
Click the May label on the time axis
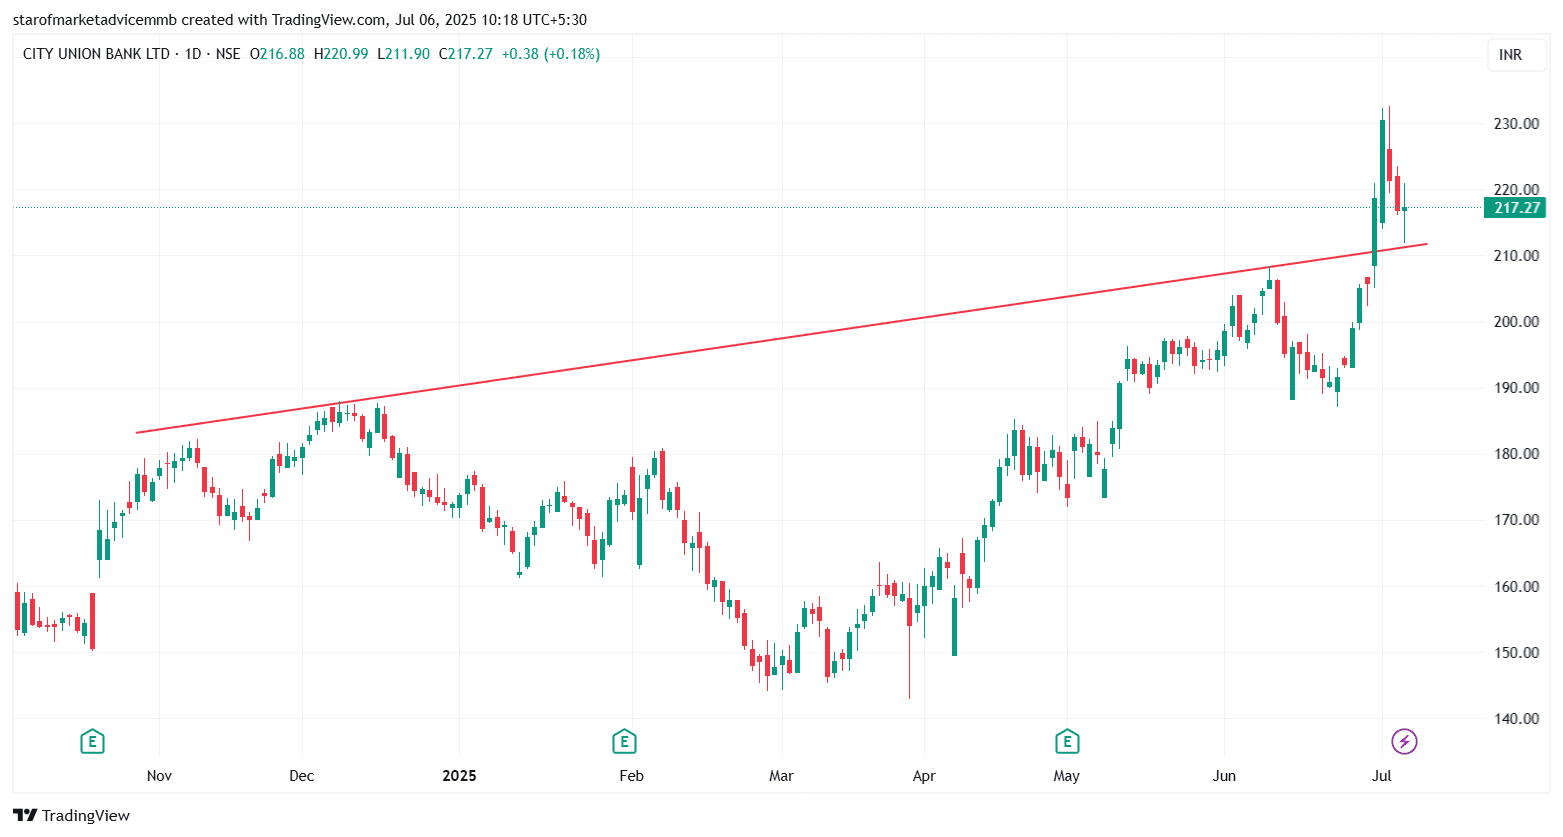[1067, 776]
